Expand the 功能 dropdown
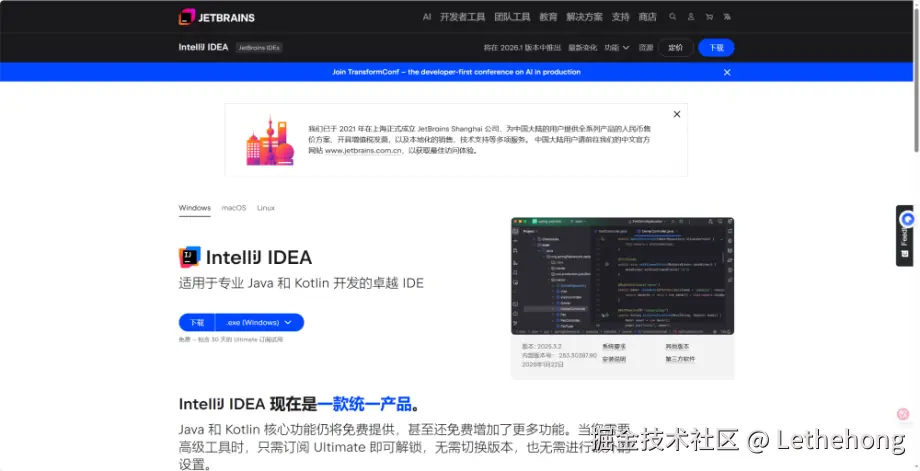 pyautogui.click(x=617, y=48)
